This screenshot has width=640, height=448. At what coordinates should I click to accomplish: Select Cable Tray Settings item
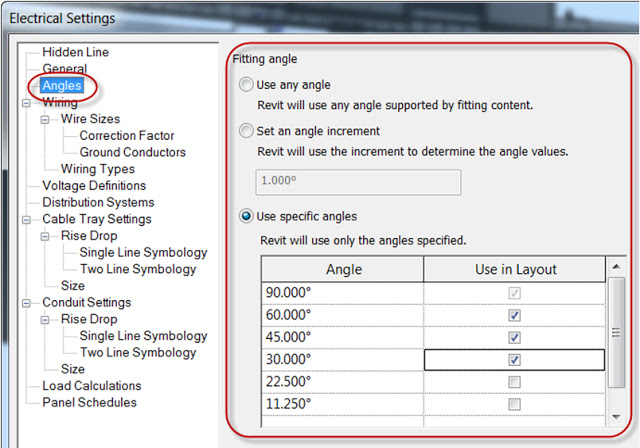click(x=97, y=219)
